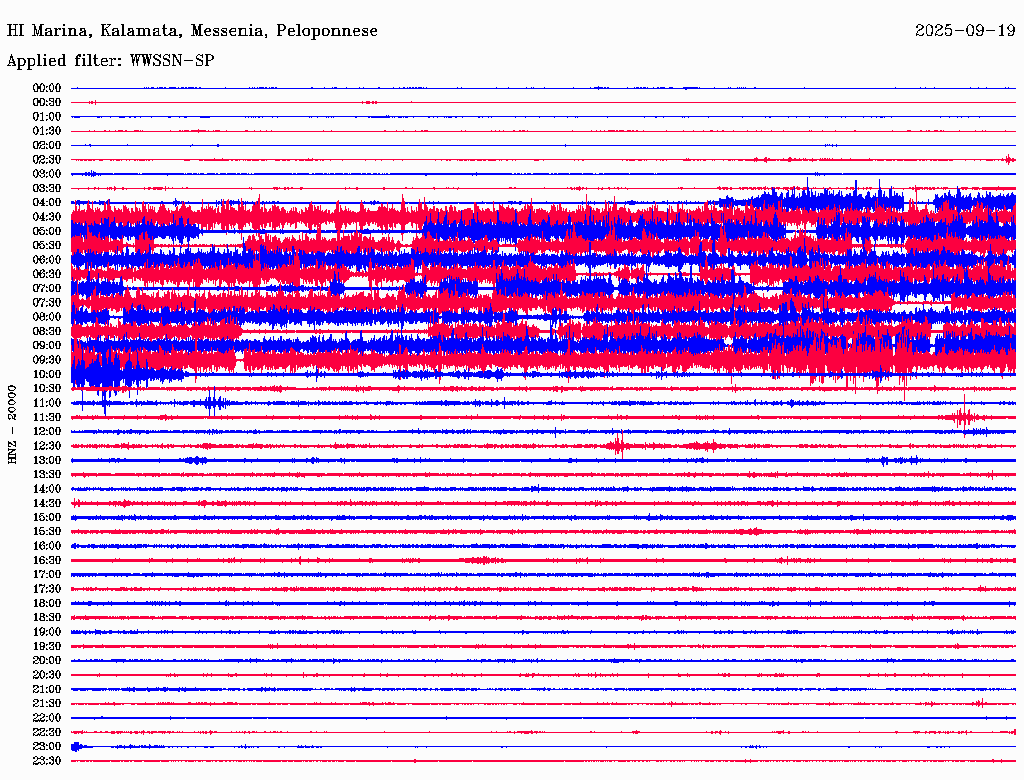Select the 21:00 time label

click(x=47, y=690)
